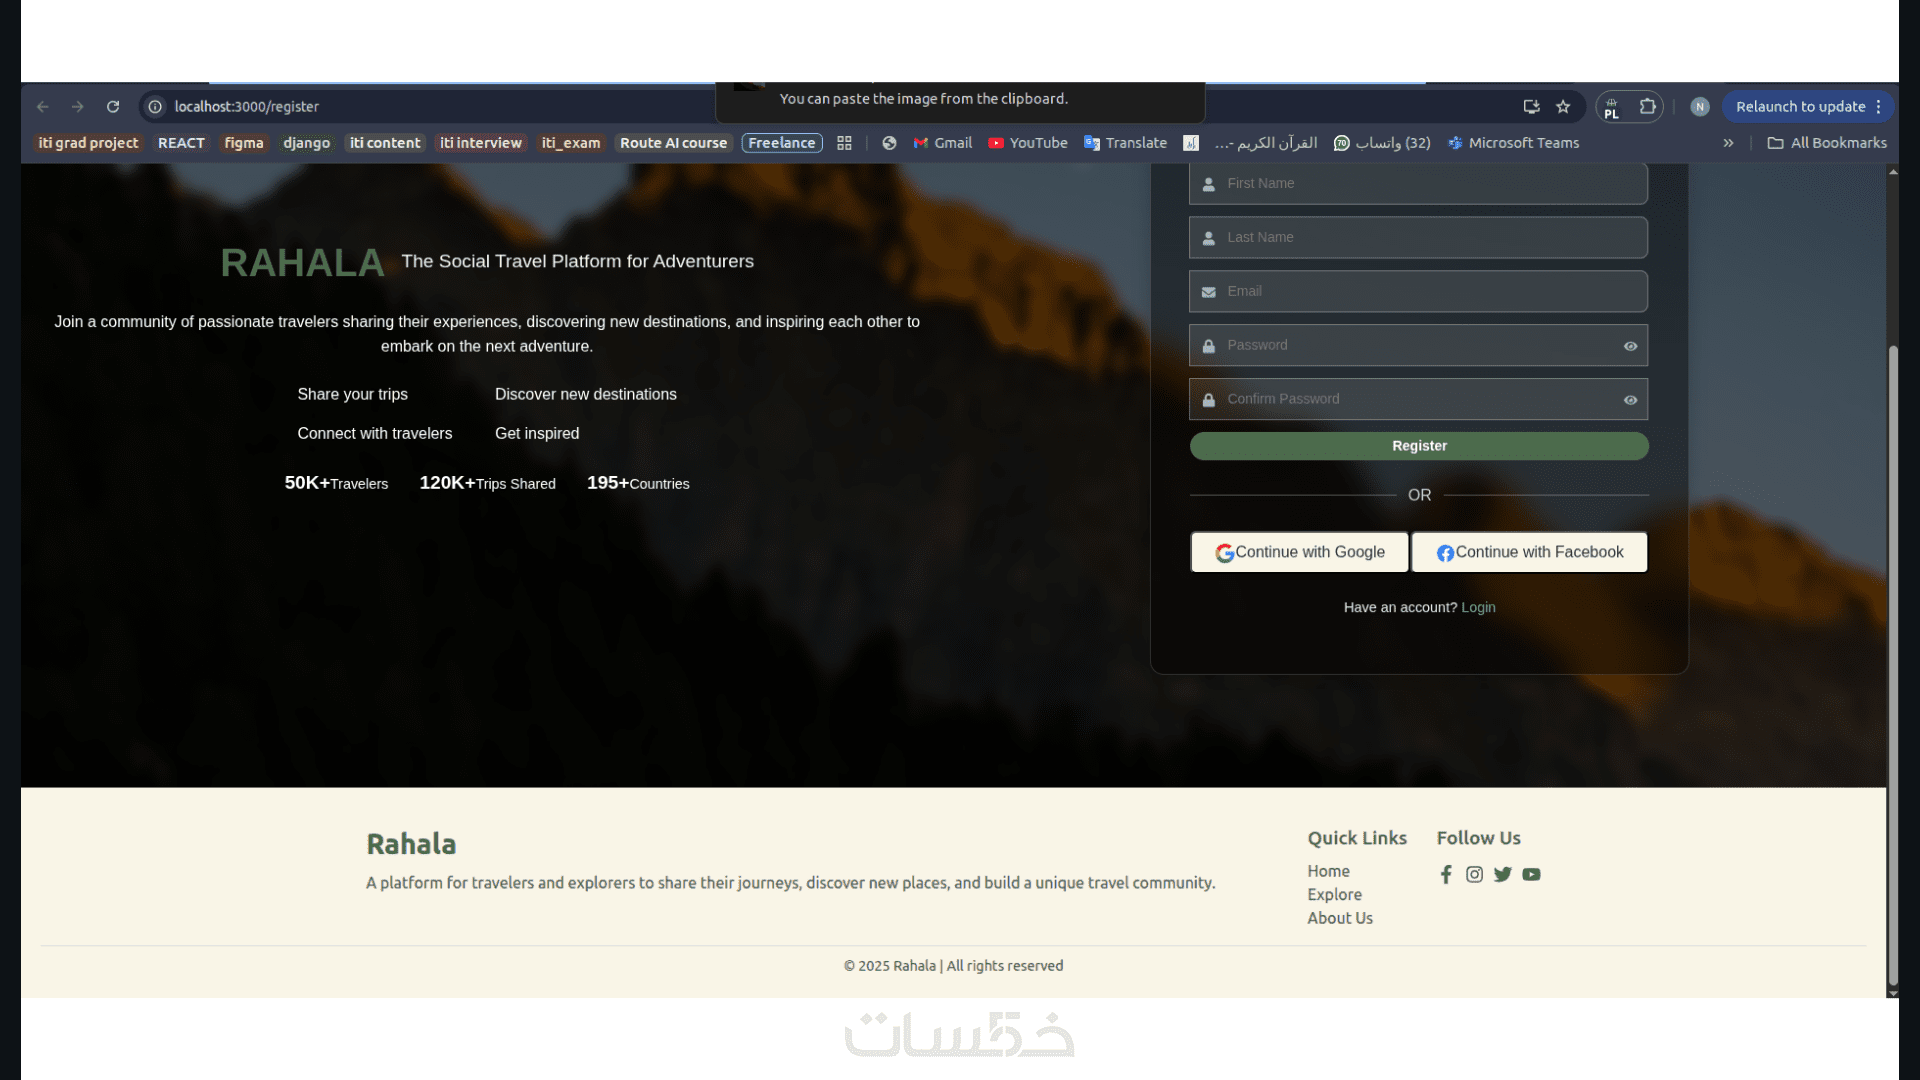This screenshot has width=1920, height=1080.
Task: Open the YouTube icon under Follow Us
Action: tap(1531, 875)
